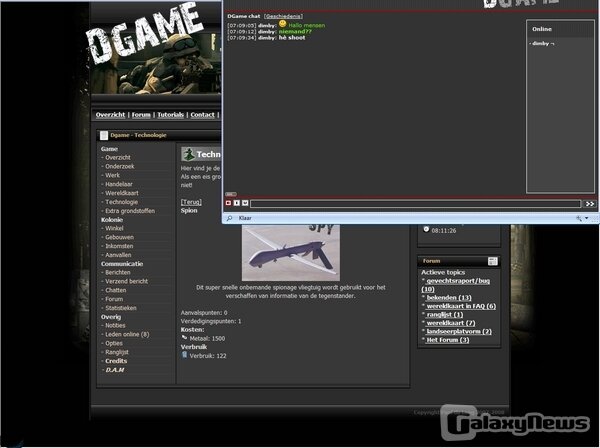Image resolution: width=600 pixels, height=448 pixels.
Task: Open forum topic wereldkaart (7)
Action: (x=450, y=323)
